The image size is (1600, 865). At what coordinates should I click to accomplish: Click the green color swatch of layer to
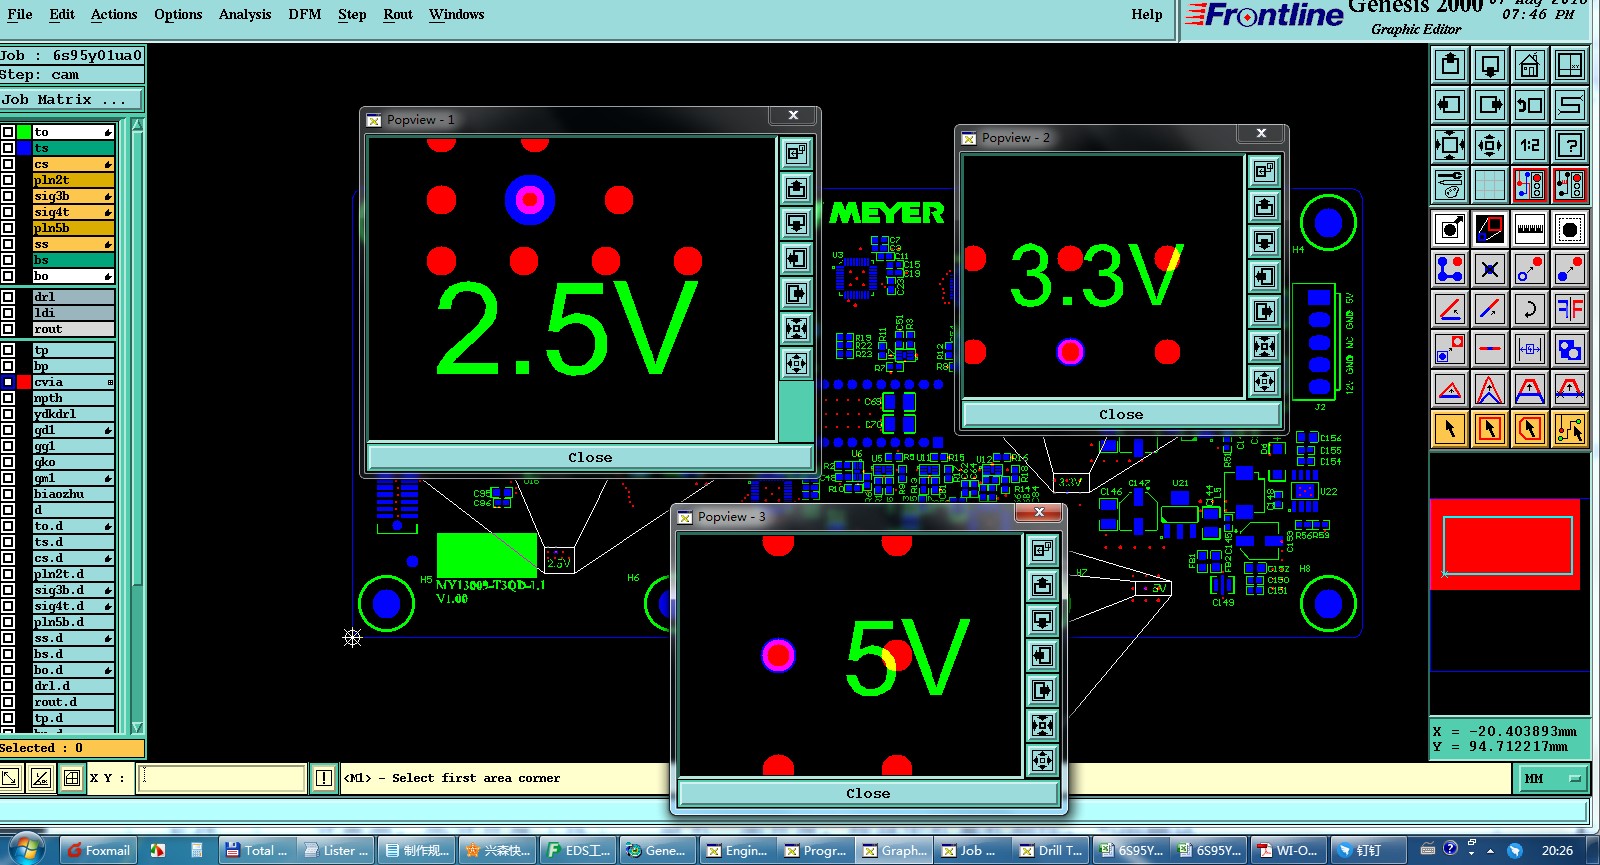point(24,132)
